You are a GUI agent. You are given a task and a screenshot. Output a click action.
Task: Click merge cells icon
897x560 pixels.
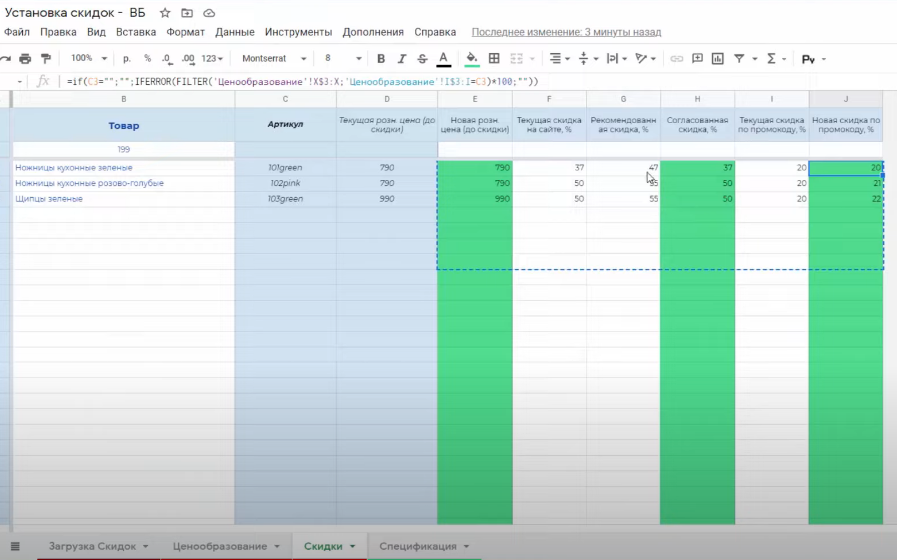(517, 58)
